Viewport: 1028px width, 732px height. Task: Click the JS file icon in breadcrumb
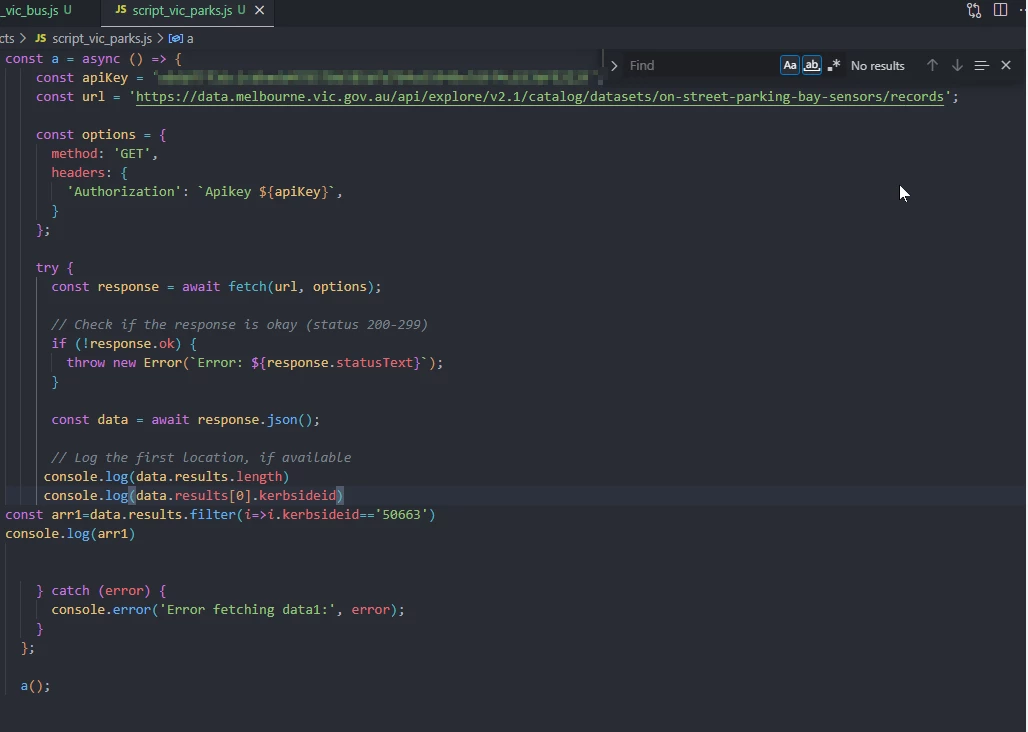click(41, 38)
